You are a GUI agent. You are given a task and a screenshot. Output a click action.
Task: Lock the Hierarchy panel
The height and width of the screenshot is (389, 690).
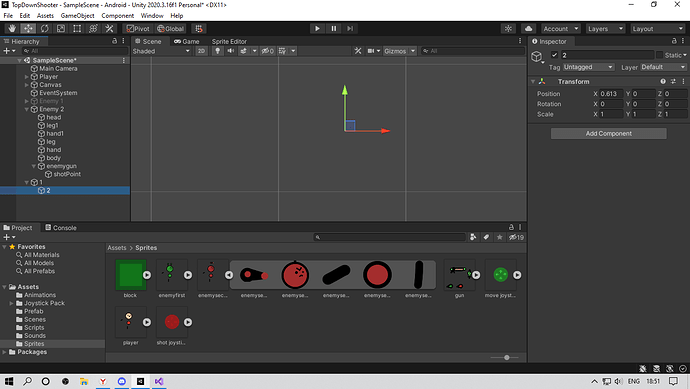tap(114, 41)
